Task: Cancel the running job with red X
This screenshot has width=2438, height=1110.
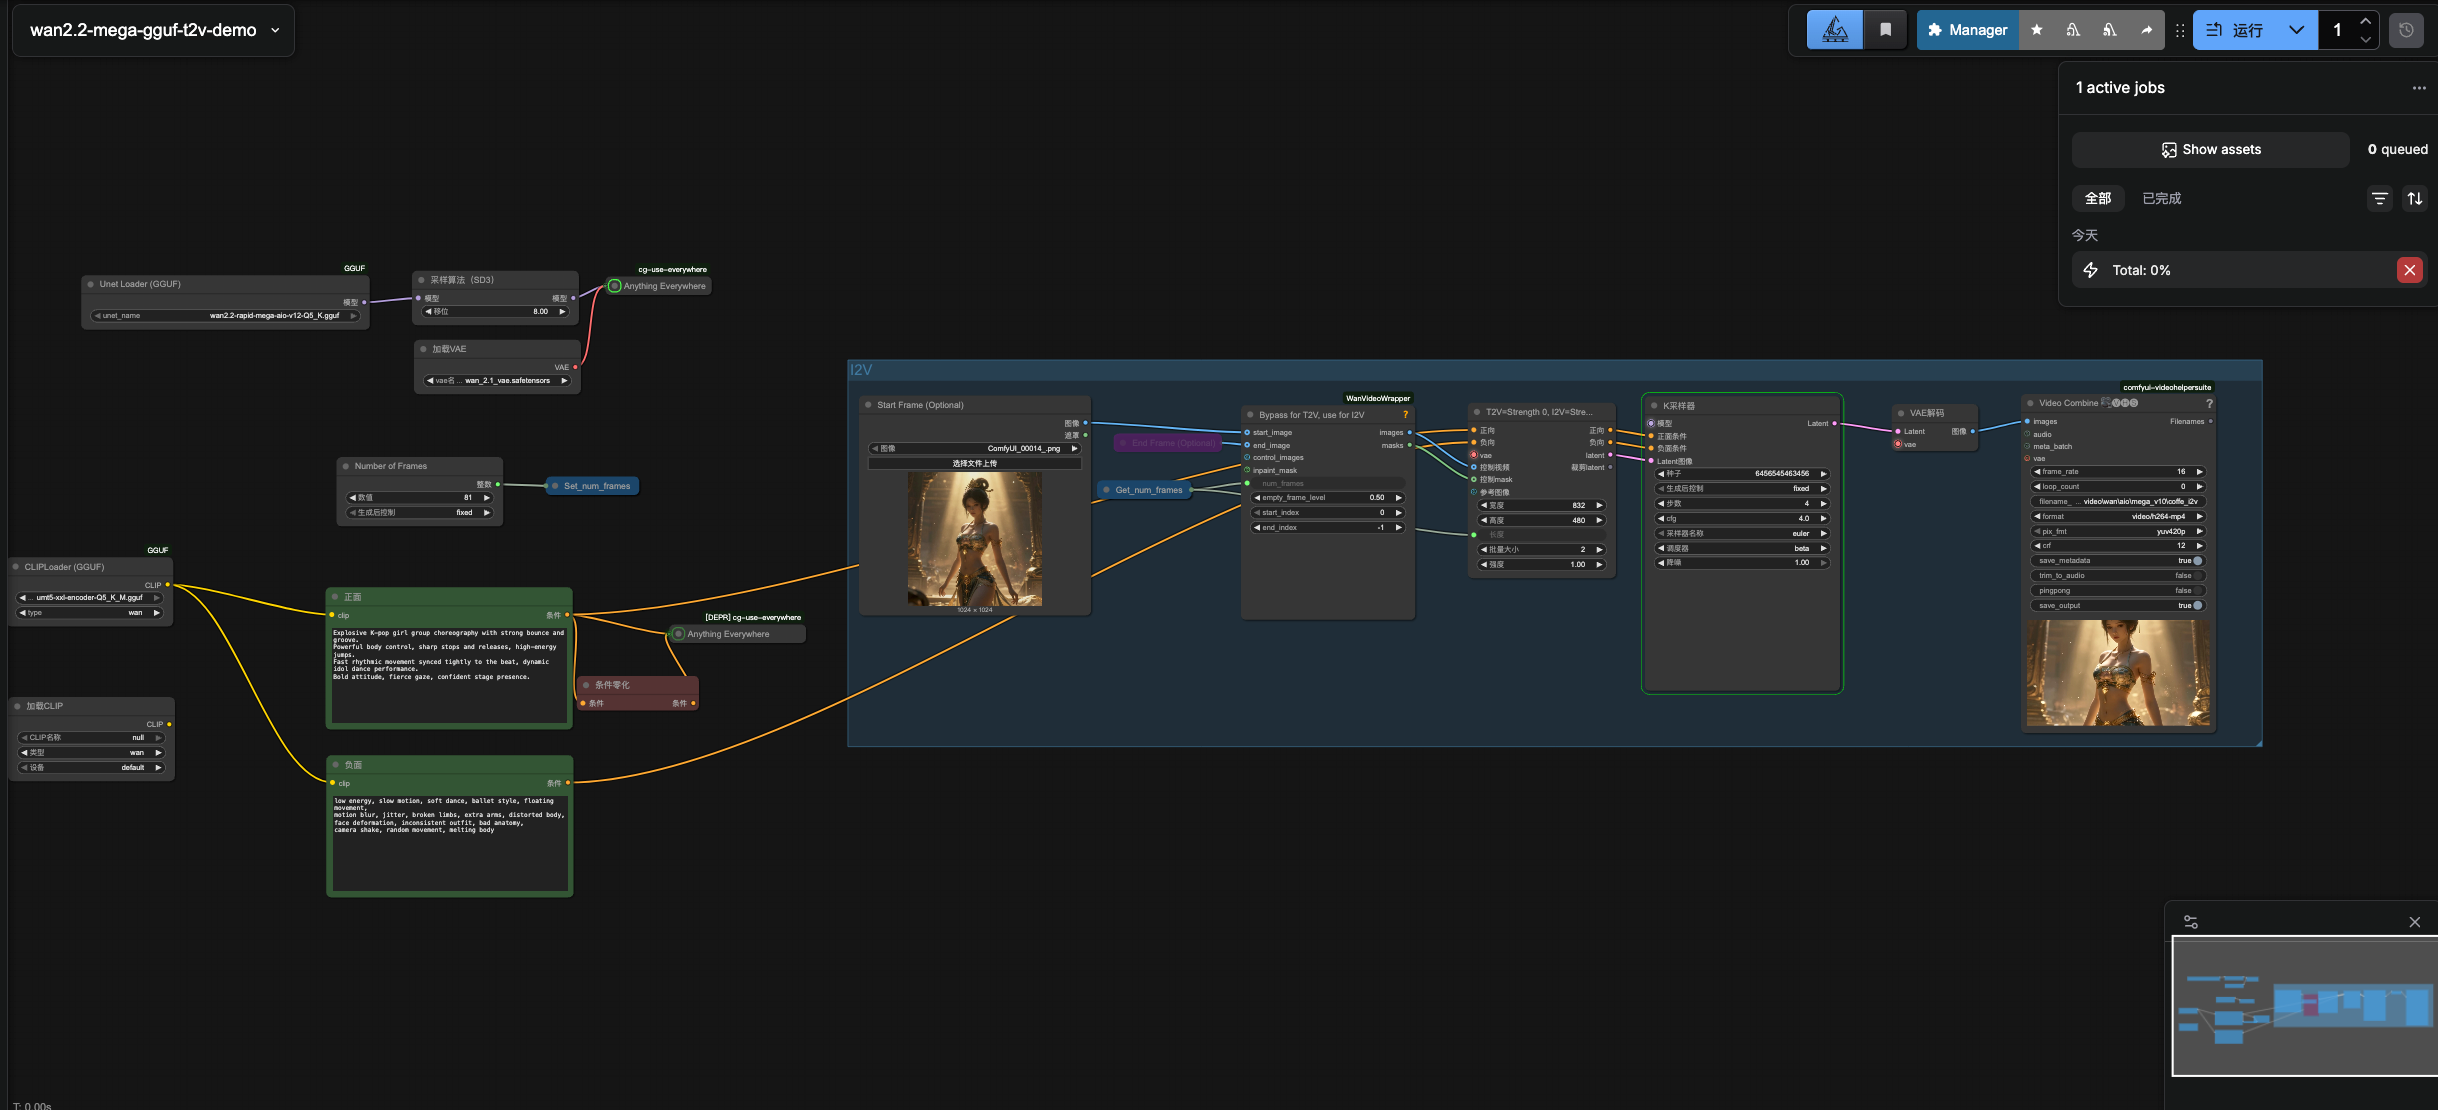Action: pyautogui.click(x=2409, y=270)
